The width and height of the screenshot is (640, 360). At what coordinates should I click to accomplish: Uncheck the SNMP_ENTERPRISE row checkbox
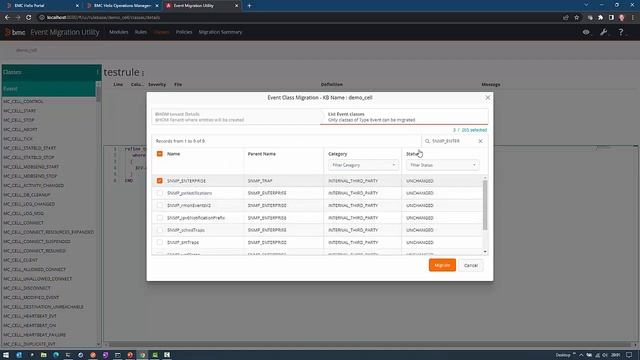click(160, 180)
